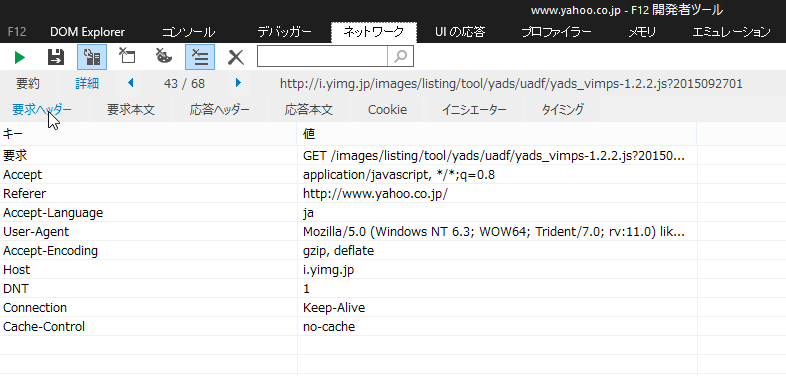Image resolution: width=786 pixels, height=376 pixels.
Task: Select the Cache-Control key cell
Action: click(148, 327)
